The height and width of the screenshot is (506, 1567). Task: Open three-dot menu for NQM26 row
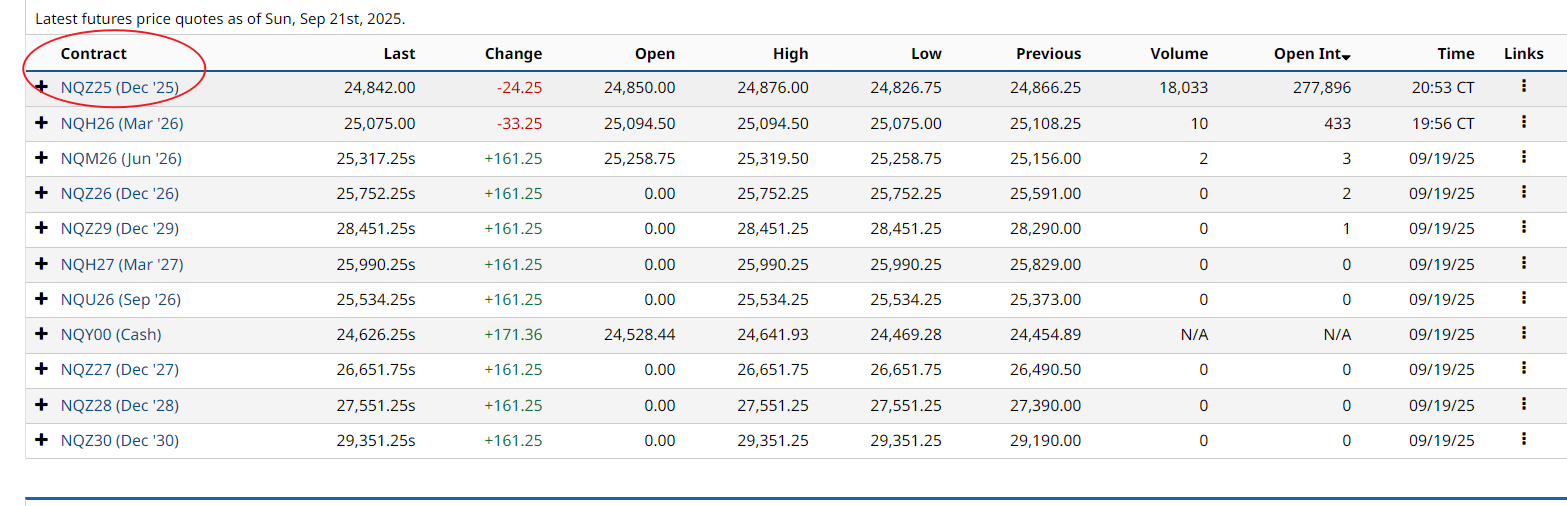1523,157
